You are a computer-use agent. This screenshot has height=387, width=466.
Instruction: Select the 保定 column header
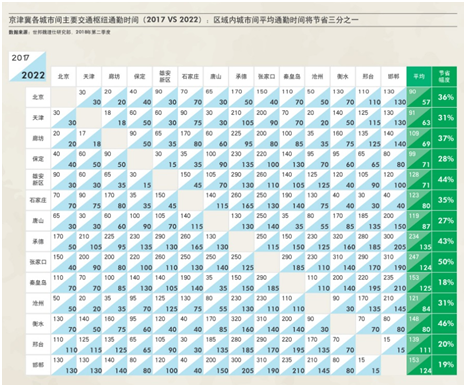point(139,76)
